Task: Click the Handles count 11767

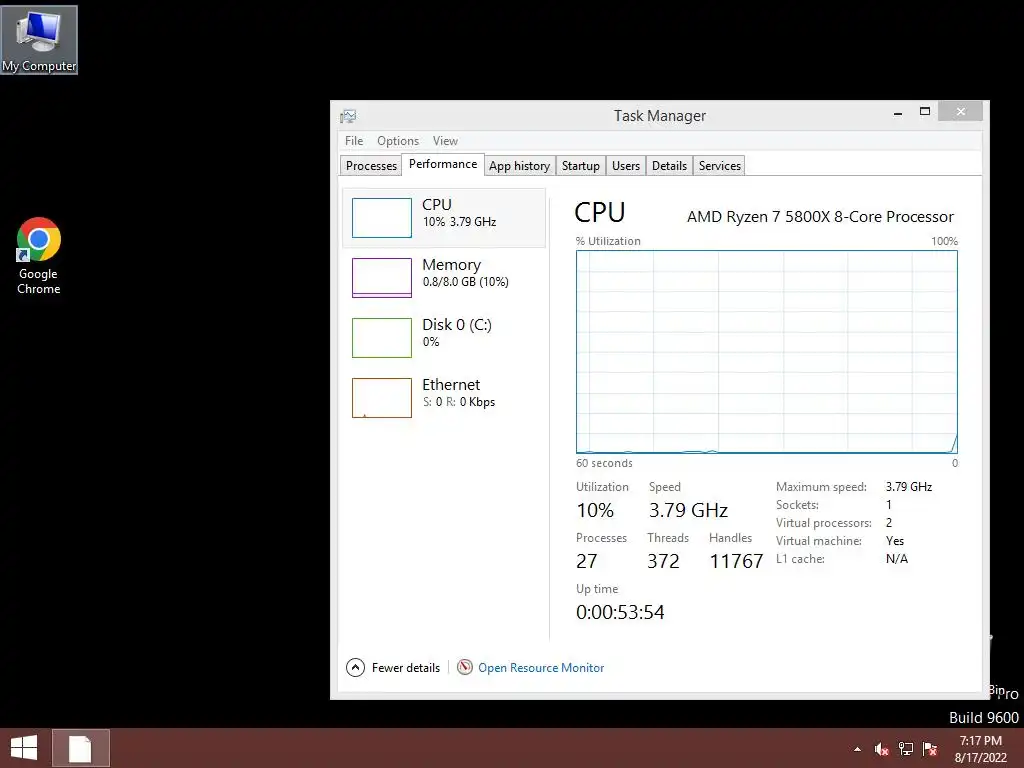Action: coord(736,561)
